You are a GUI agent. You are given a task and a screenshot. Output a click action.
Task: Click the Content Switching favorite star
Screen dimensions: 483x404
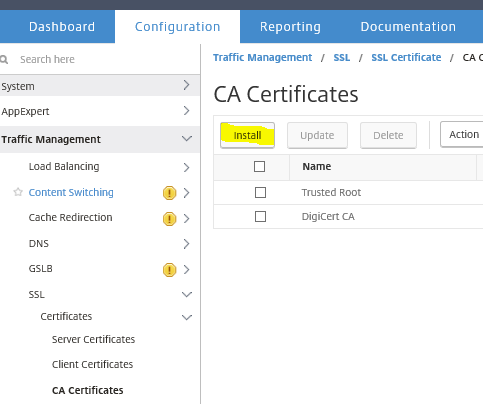click(18, 192)
